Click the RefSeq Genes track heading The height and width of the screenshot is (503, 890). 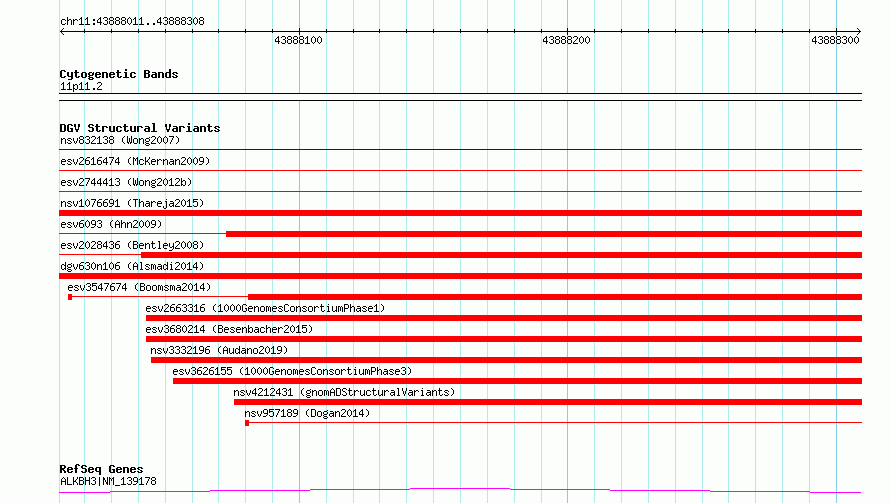(101, 469)
